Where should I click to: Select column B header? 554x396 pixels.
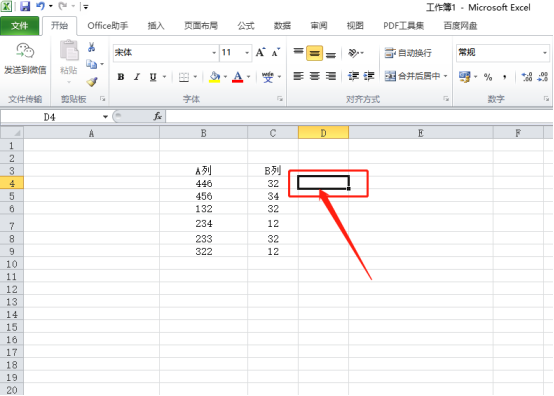[204, 133]
